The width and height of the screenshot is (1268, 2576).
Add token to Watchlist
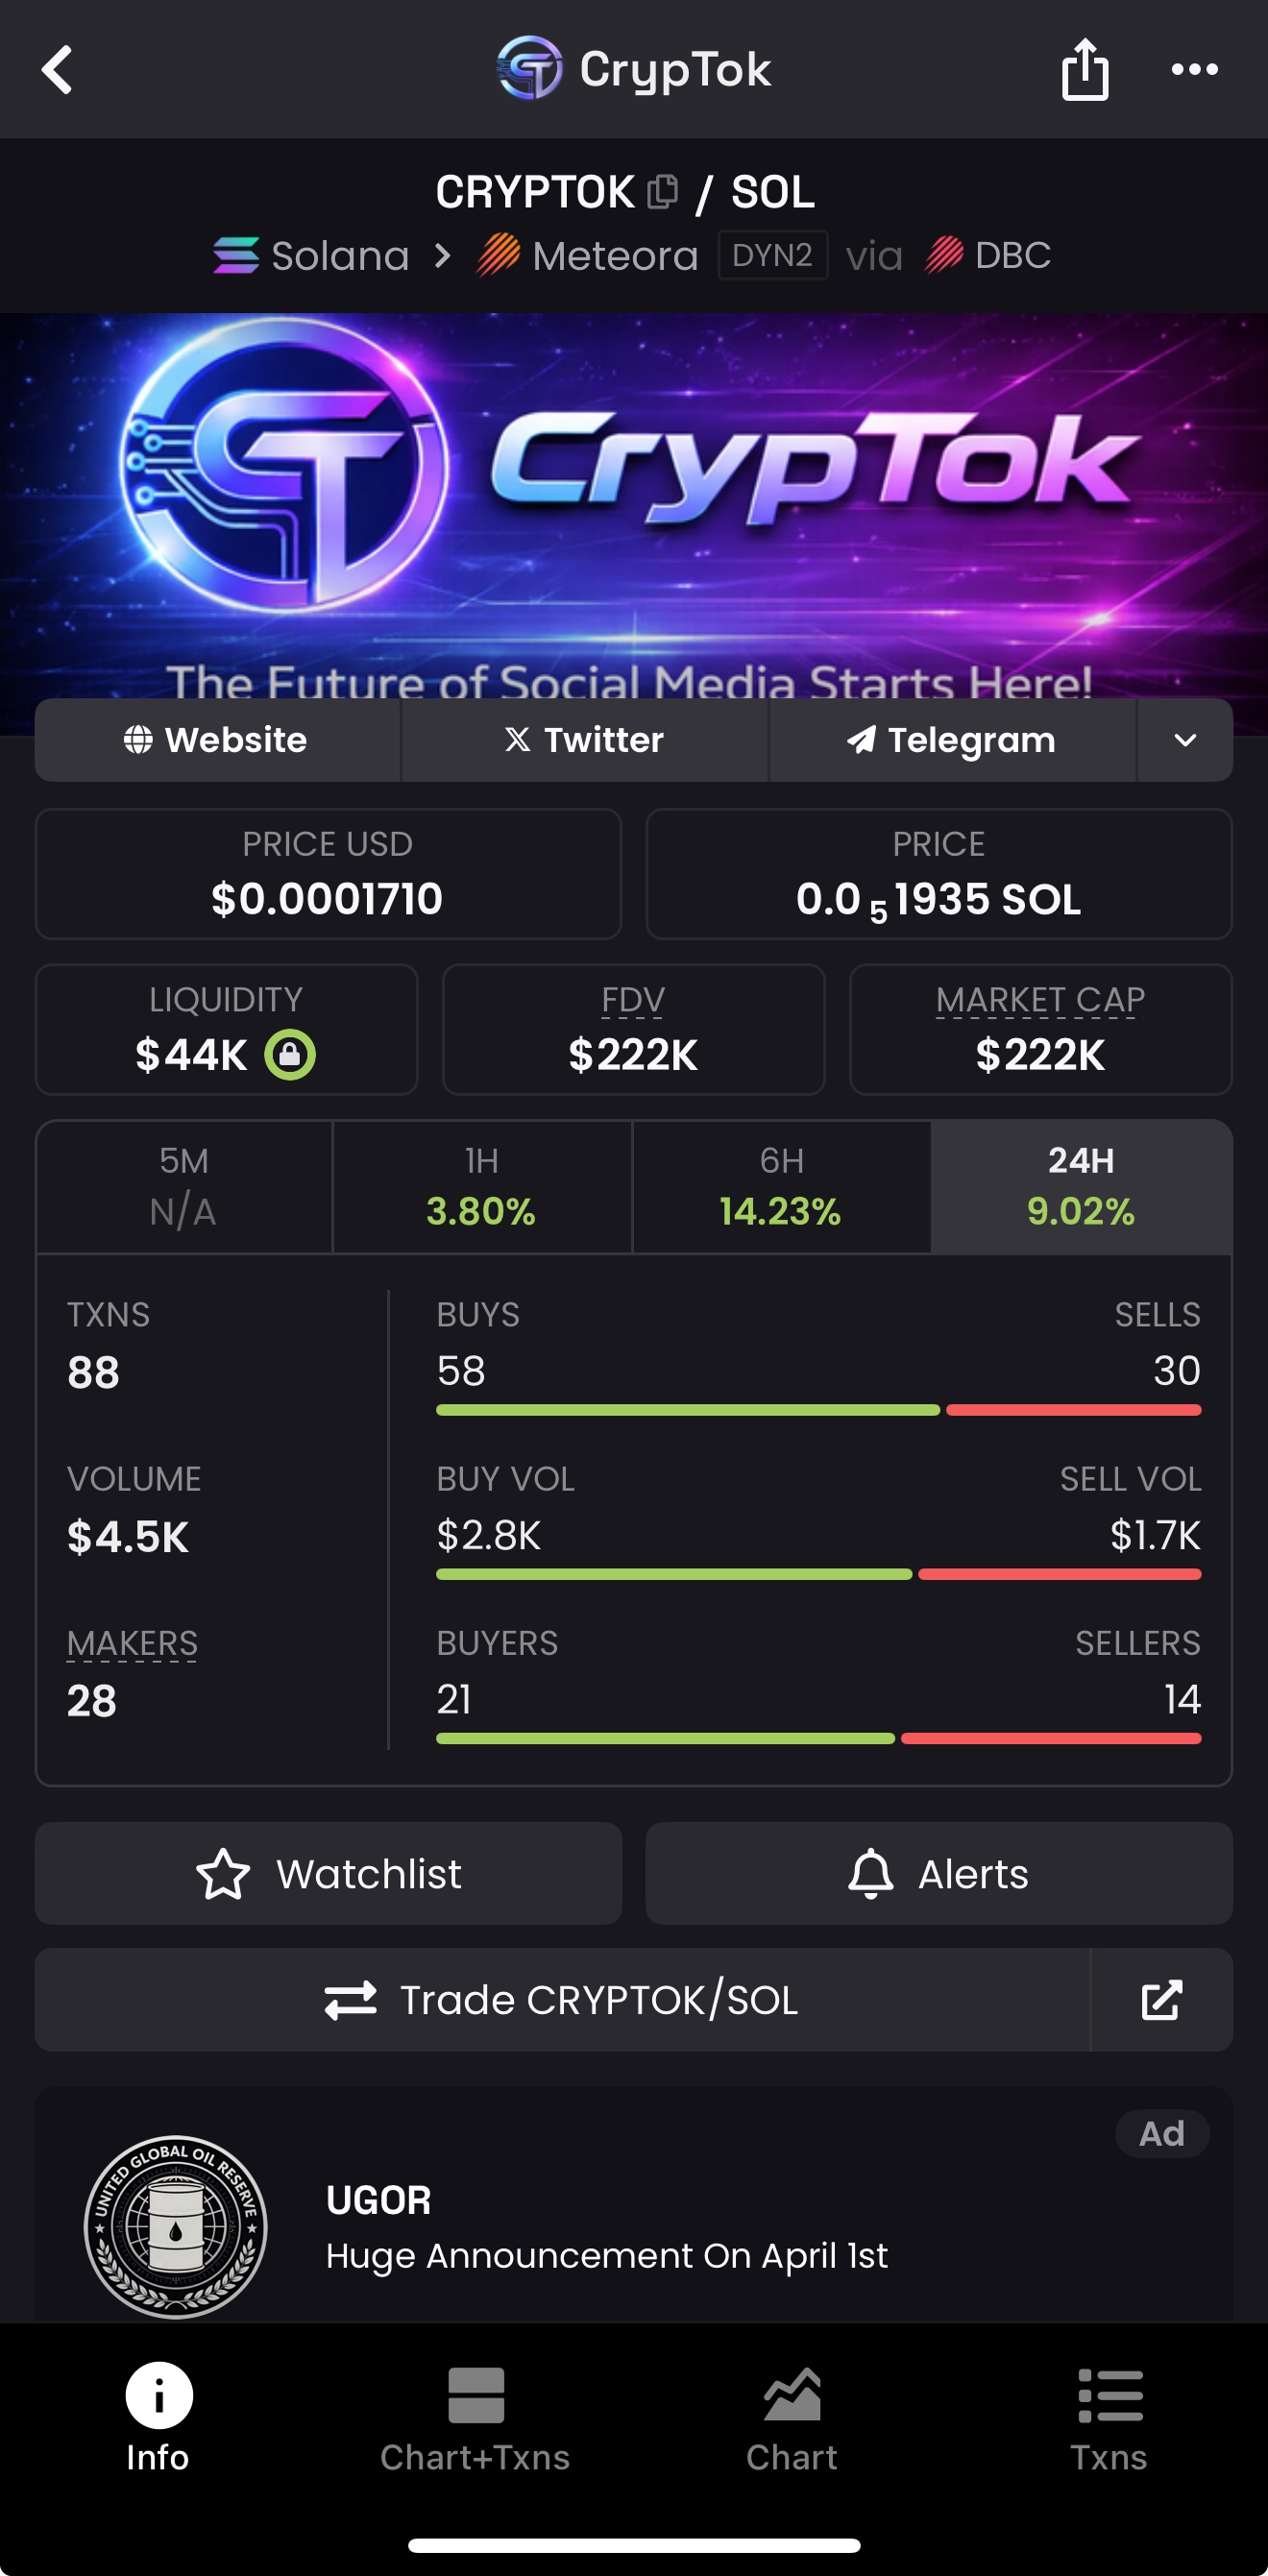point(328,1874)
